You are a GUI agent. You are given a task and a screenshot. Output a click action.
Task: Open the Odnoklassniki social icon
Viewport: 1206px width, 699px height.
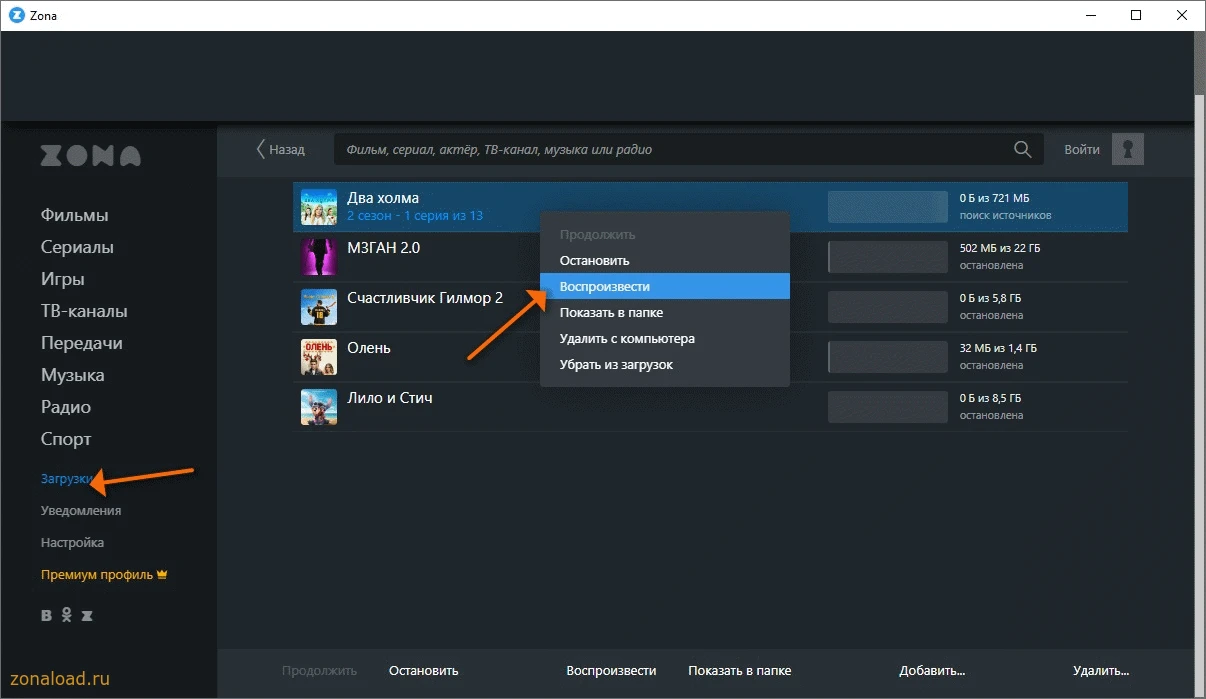click(67, 616)
